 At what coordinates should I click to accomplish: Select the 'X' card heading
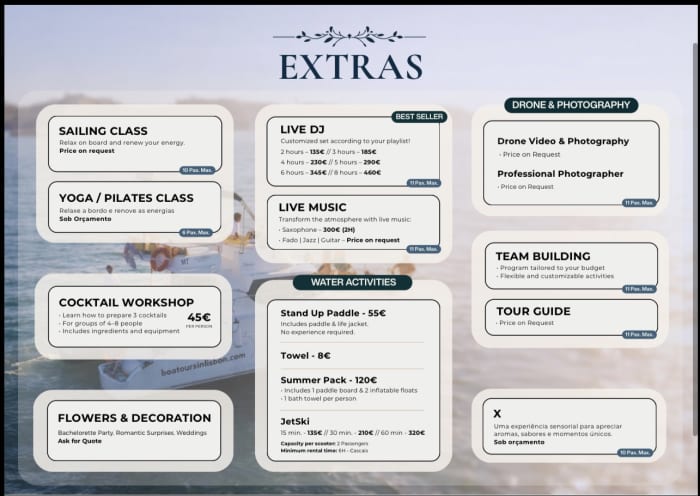pos(497,413)
